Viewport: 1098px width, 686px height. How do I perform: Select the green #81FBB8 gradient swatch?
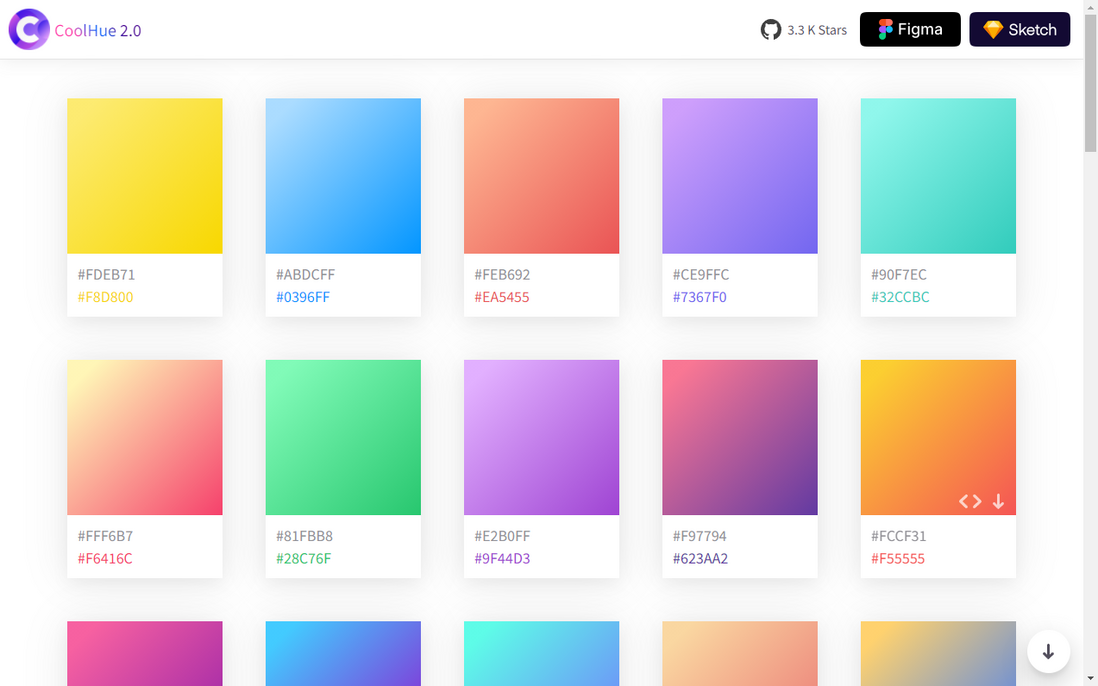point(343,438)
